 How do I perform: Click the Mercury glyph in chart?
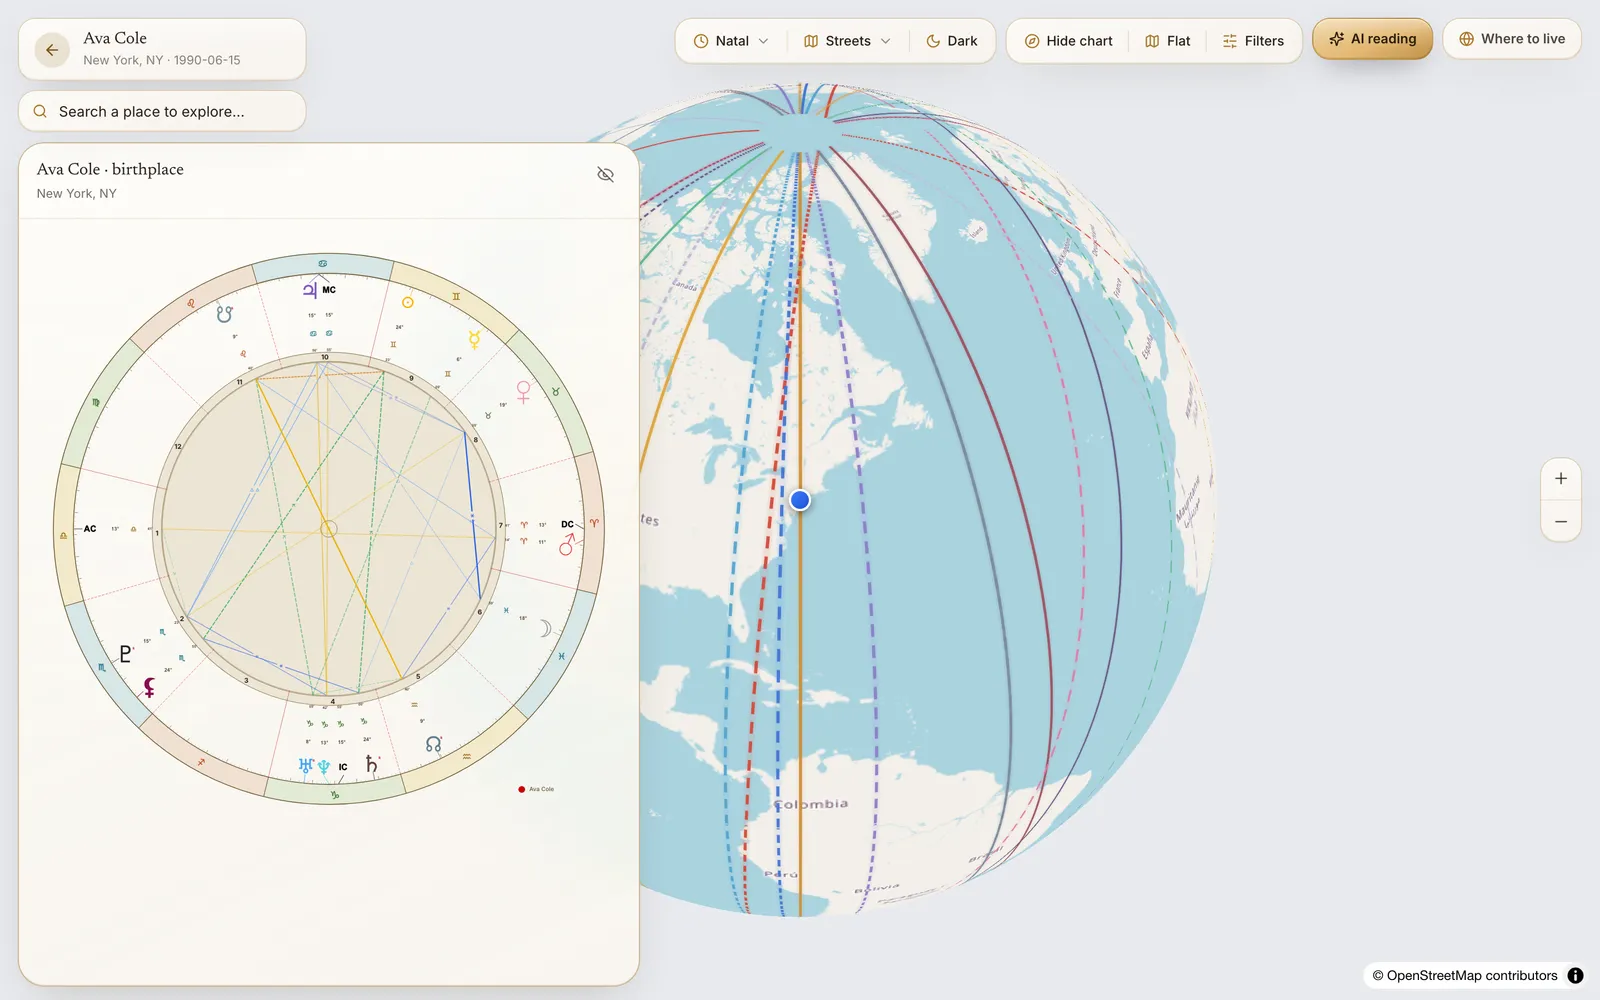click(474, 339)
